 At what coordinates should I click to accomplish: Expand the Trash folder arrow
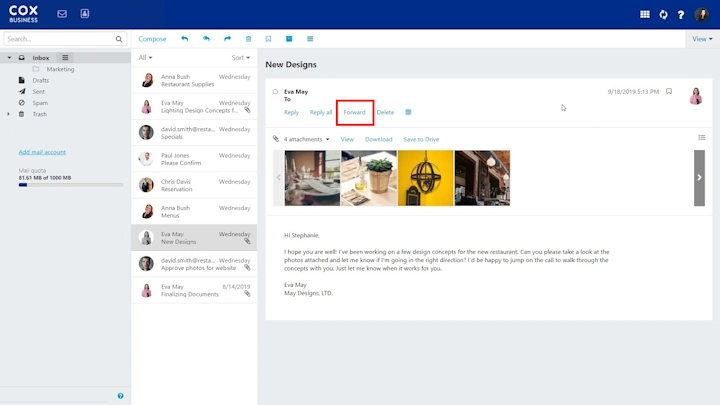[8, 114]
